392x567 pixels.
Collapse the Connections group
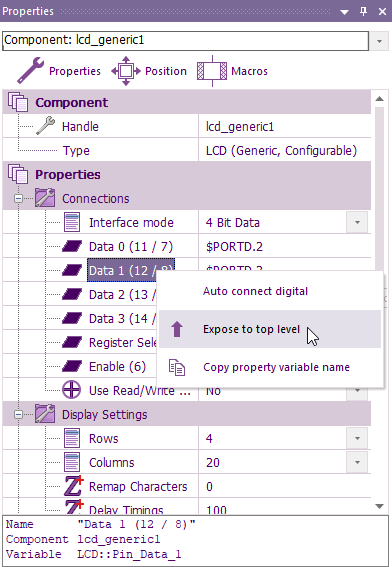tap(18, 198)
